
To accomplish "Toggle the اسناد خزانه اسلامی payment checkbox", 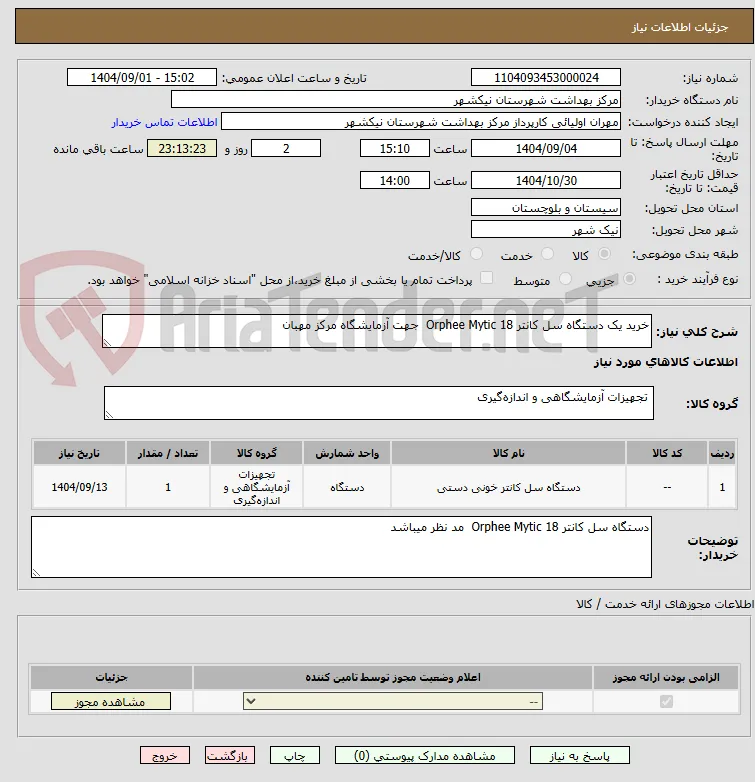I will pos(486,278).
